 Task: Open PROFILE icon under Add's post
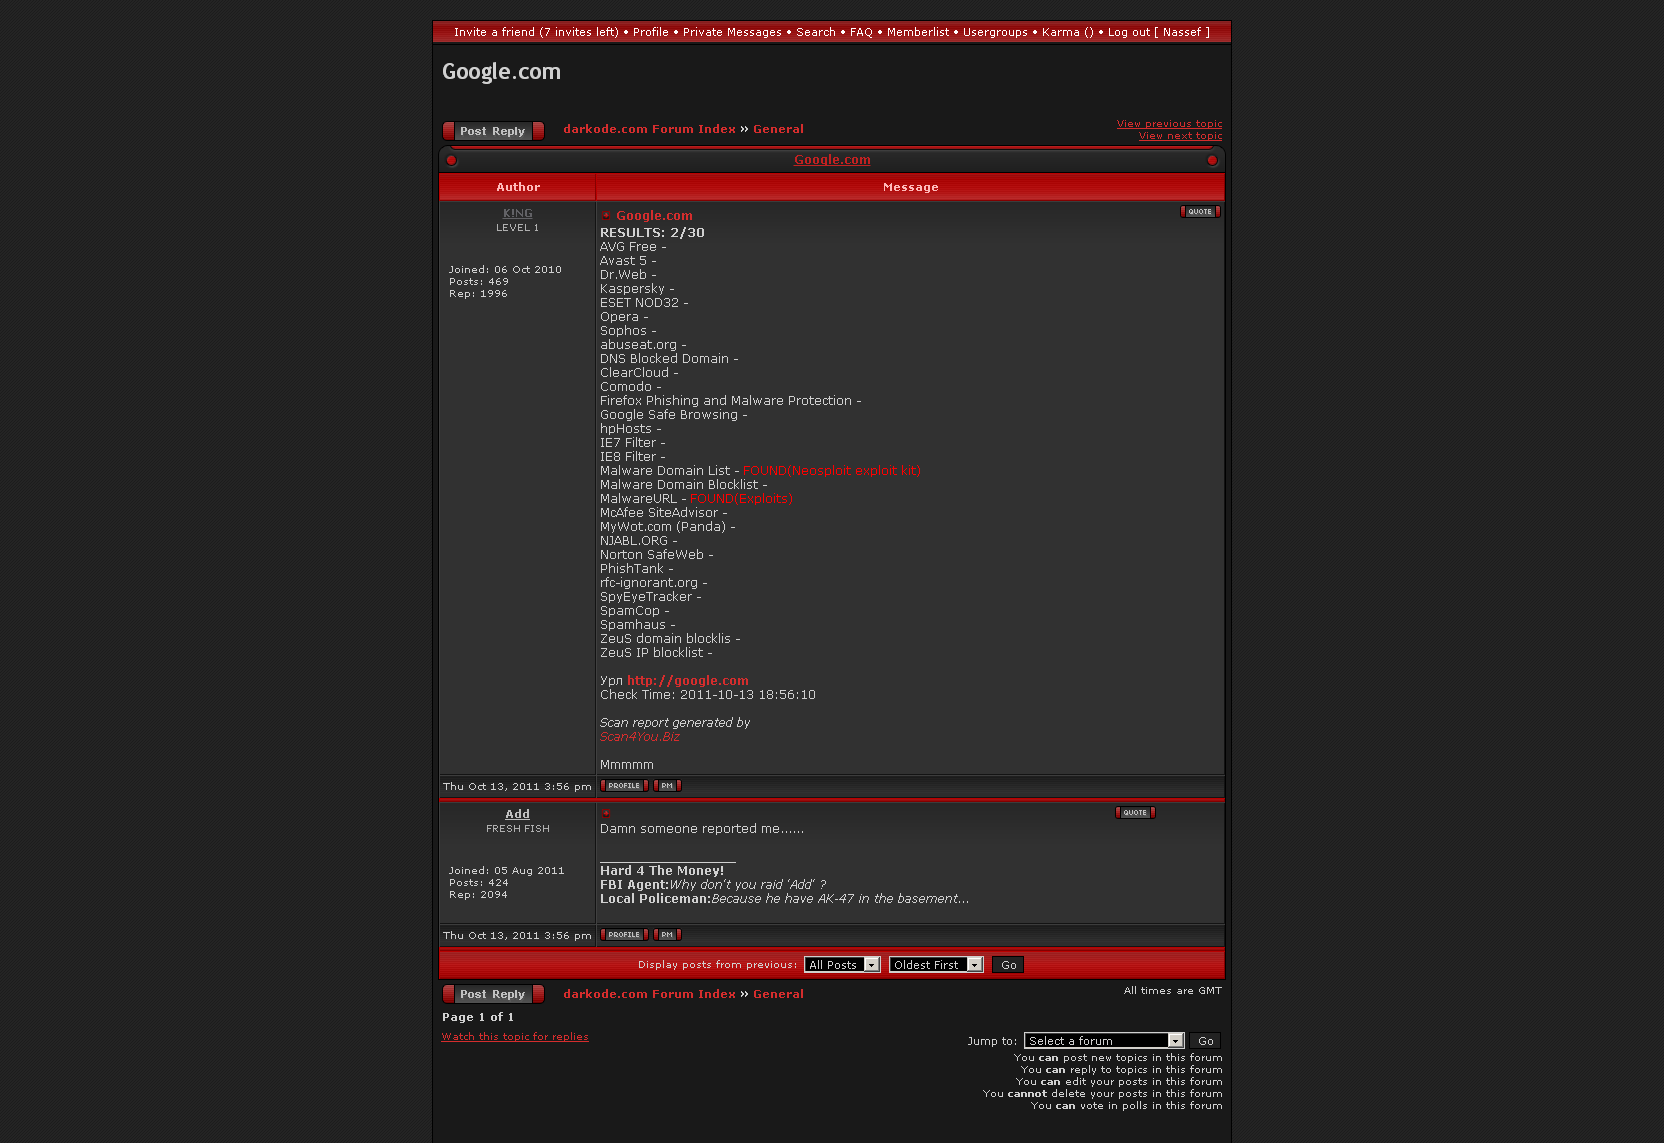coord(624,935)
